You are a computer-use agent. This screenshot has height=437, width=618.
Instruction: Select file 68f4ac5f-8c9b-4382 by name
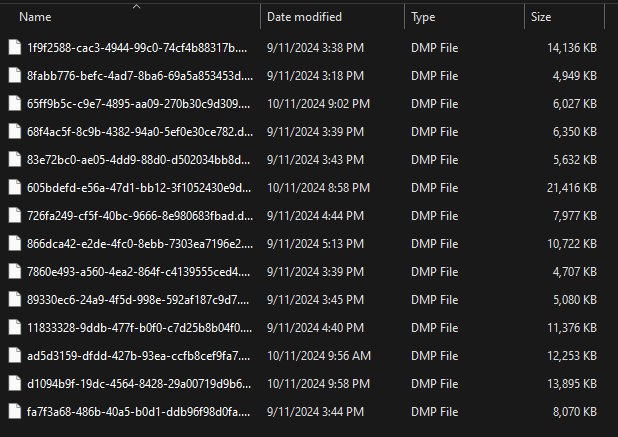coord(140,132)
